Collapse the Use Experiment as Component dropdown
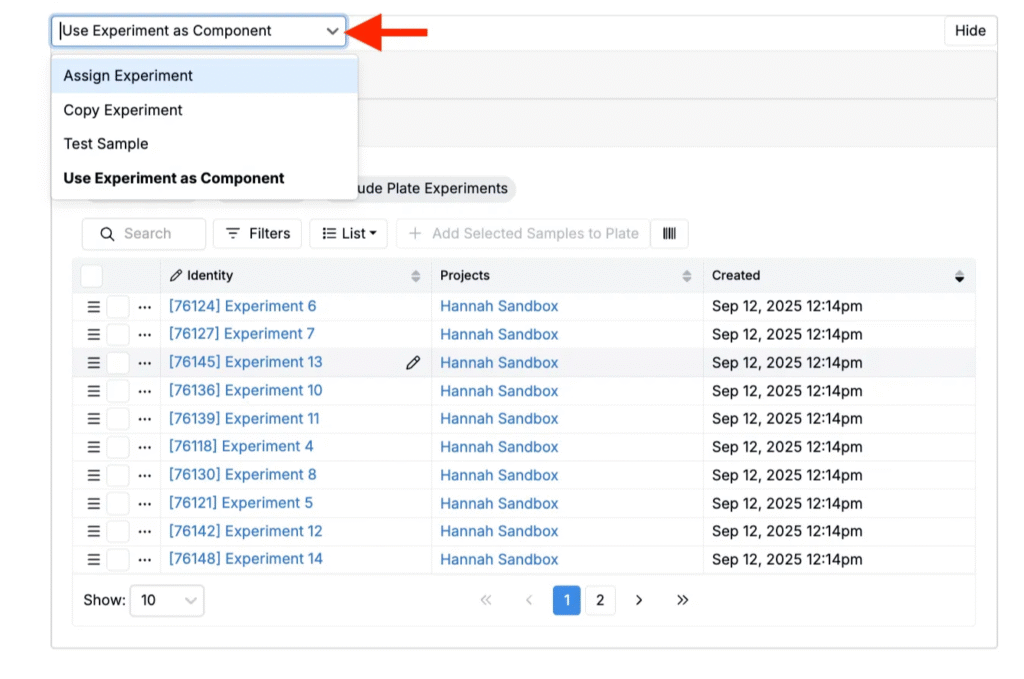The image size is (1024, 679). 332,31
